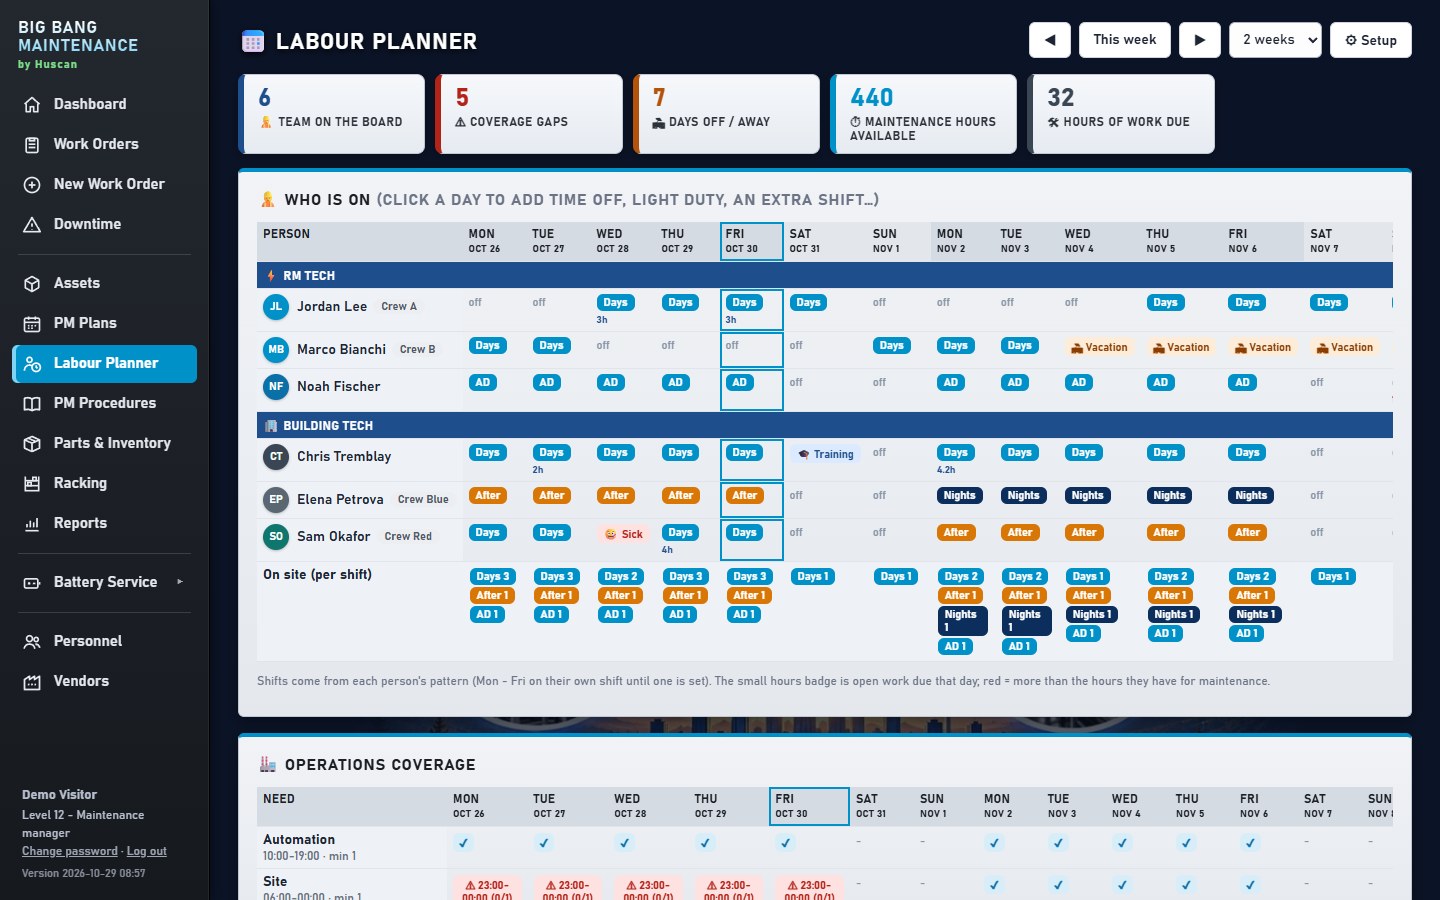Go to previous week with left arrow
Screen dimensions: 1440x900
(1050, 40)
